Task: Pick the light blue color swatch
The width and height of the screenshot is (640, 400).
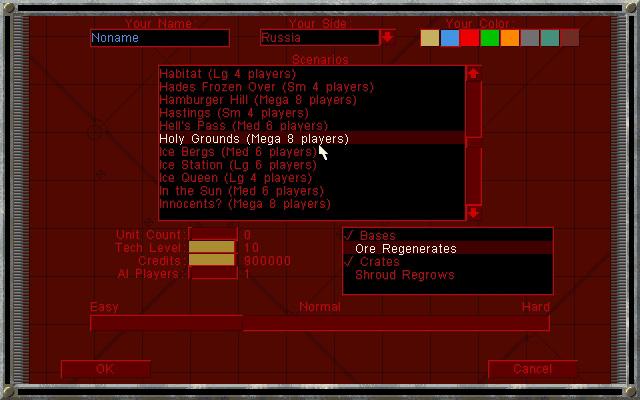Action: (450, 38)
